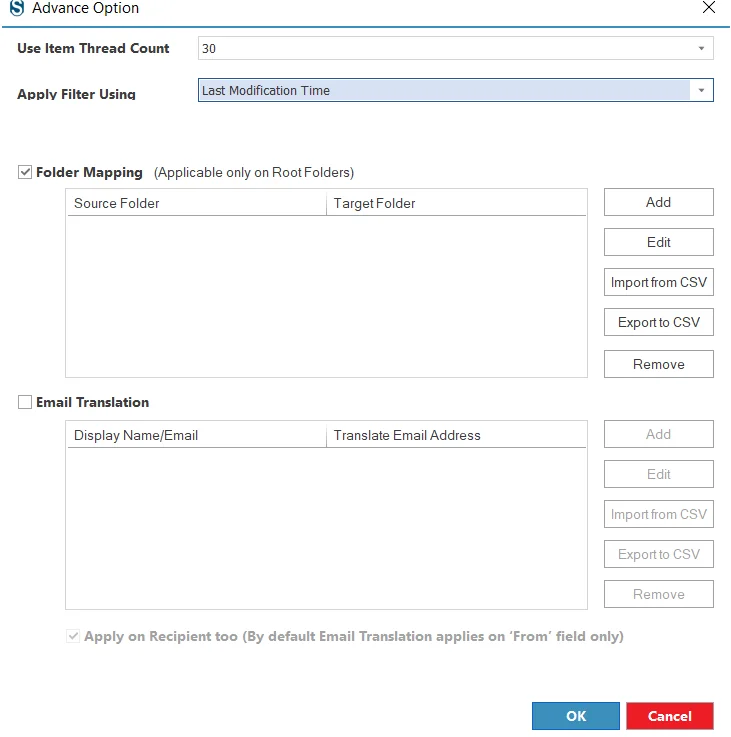The image size is (731, 737).
Task: Expand the Apply Filter Using dropdown arrow
Action: [701, 90]
